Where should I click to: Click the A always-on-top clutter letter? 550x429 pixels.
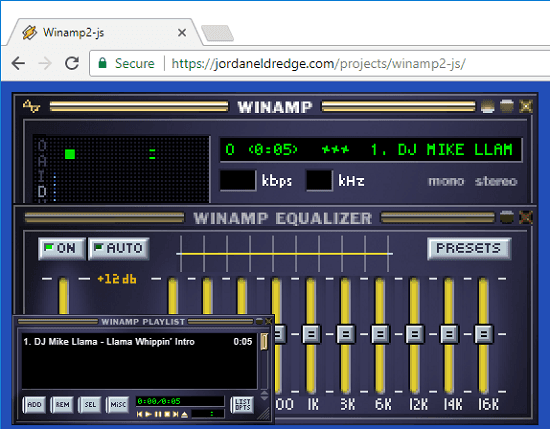click(x=42, y=161)
